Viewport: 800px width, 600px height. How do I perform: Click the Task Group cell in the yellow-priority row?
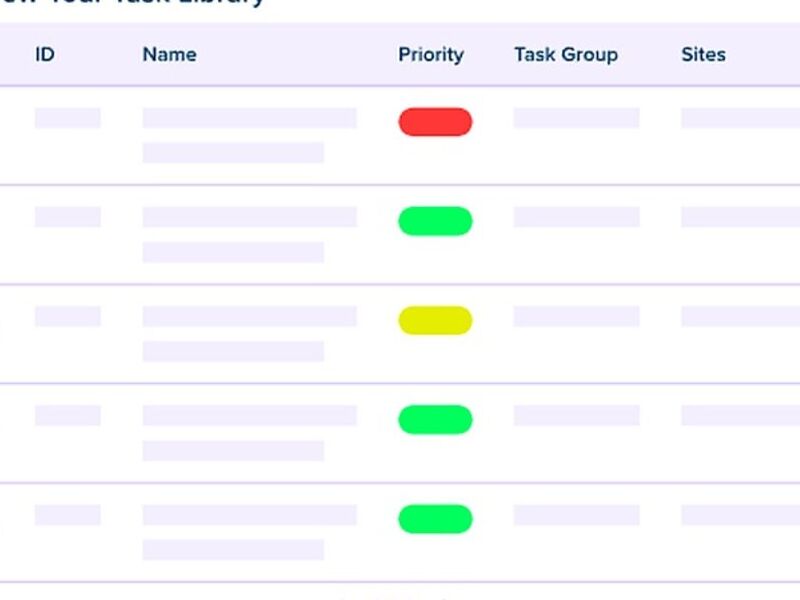coord(577,316)
